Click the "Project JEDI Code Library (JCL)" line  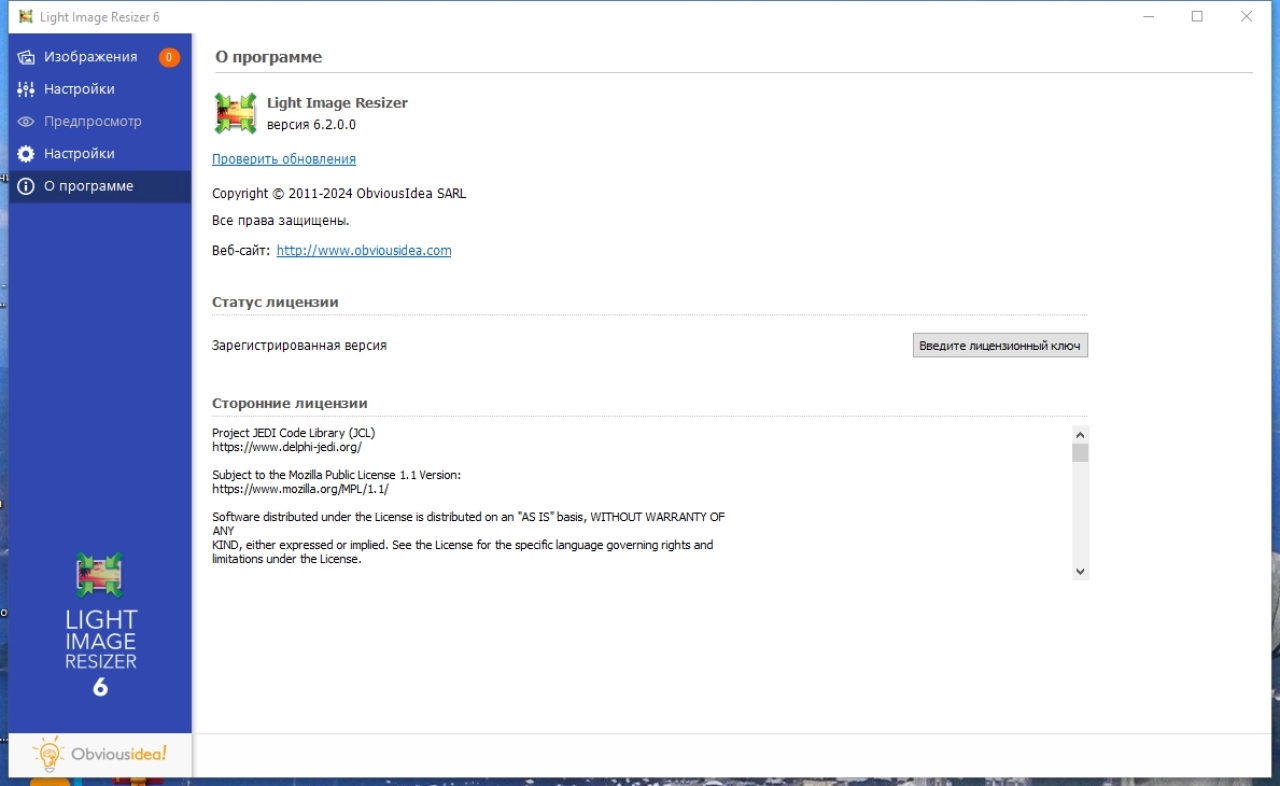(x=294, y=433)
